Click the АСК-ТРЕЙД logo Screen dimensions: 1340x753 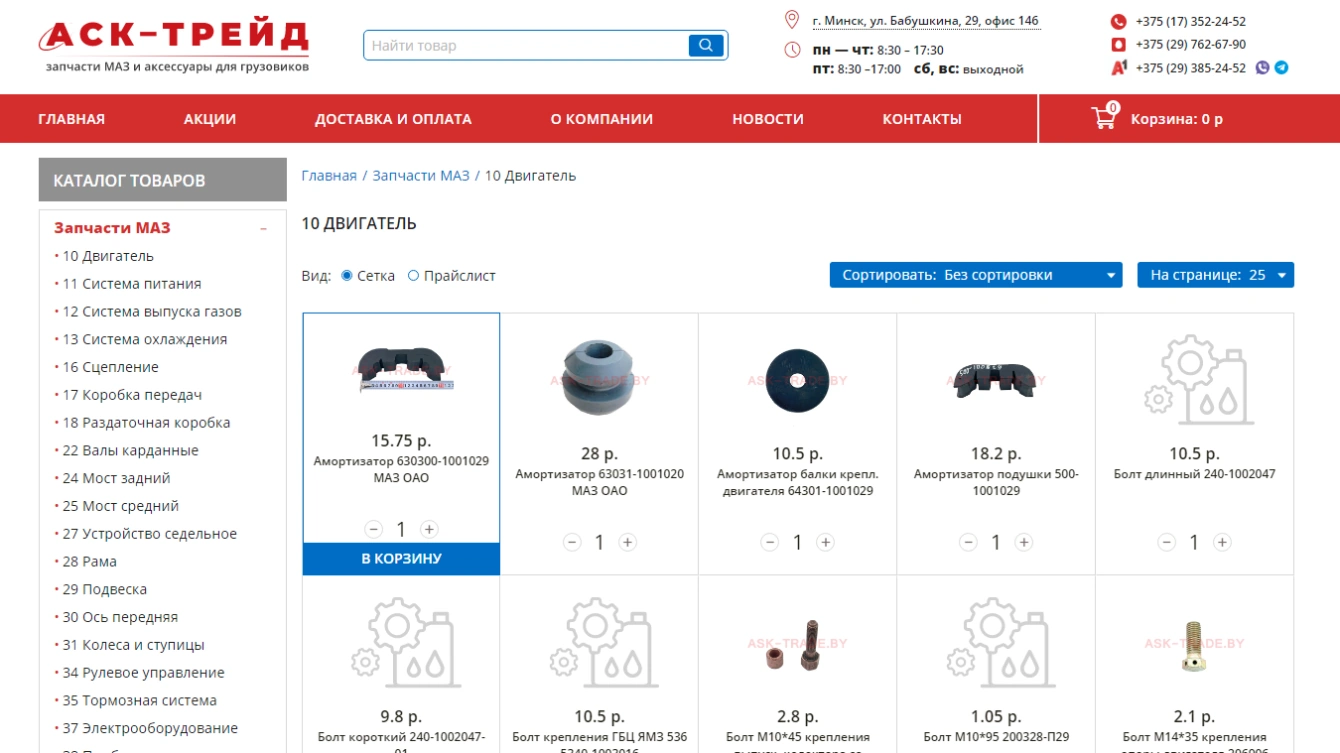[x=175, y=45]
